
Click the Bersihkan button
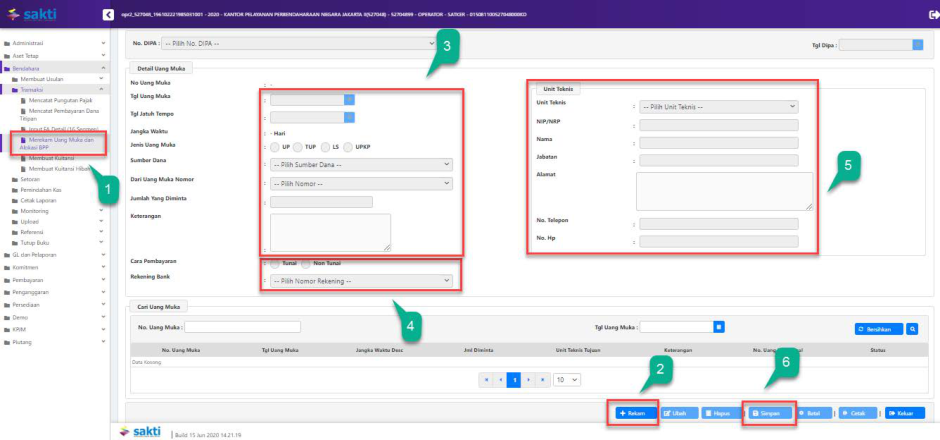(879, 328)
